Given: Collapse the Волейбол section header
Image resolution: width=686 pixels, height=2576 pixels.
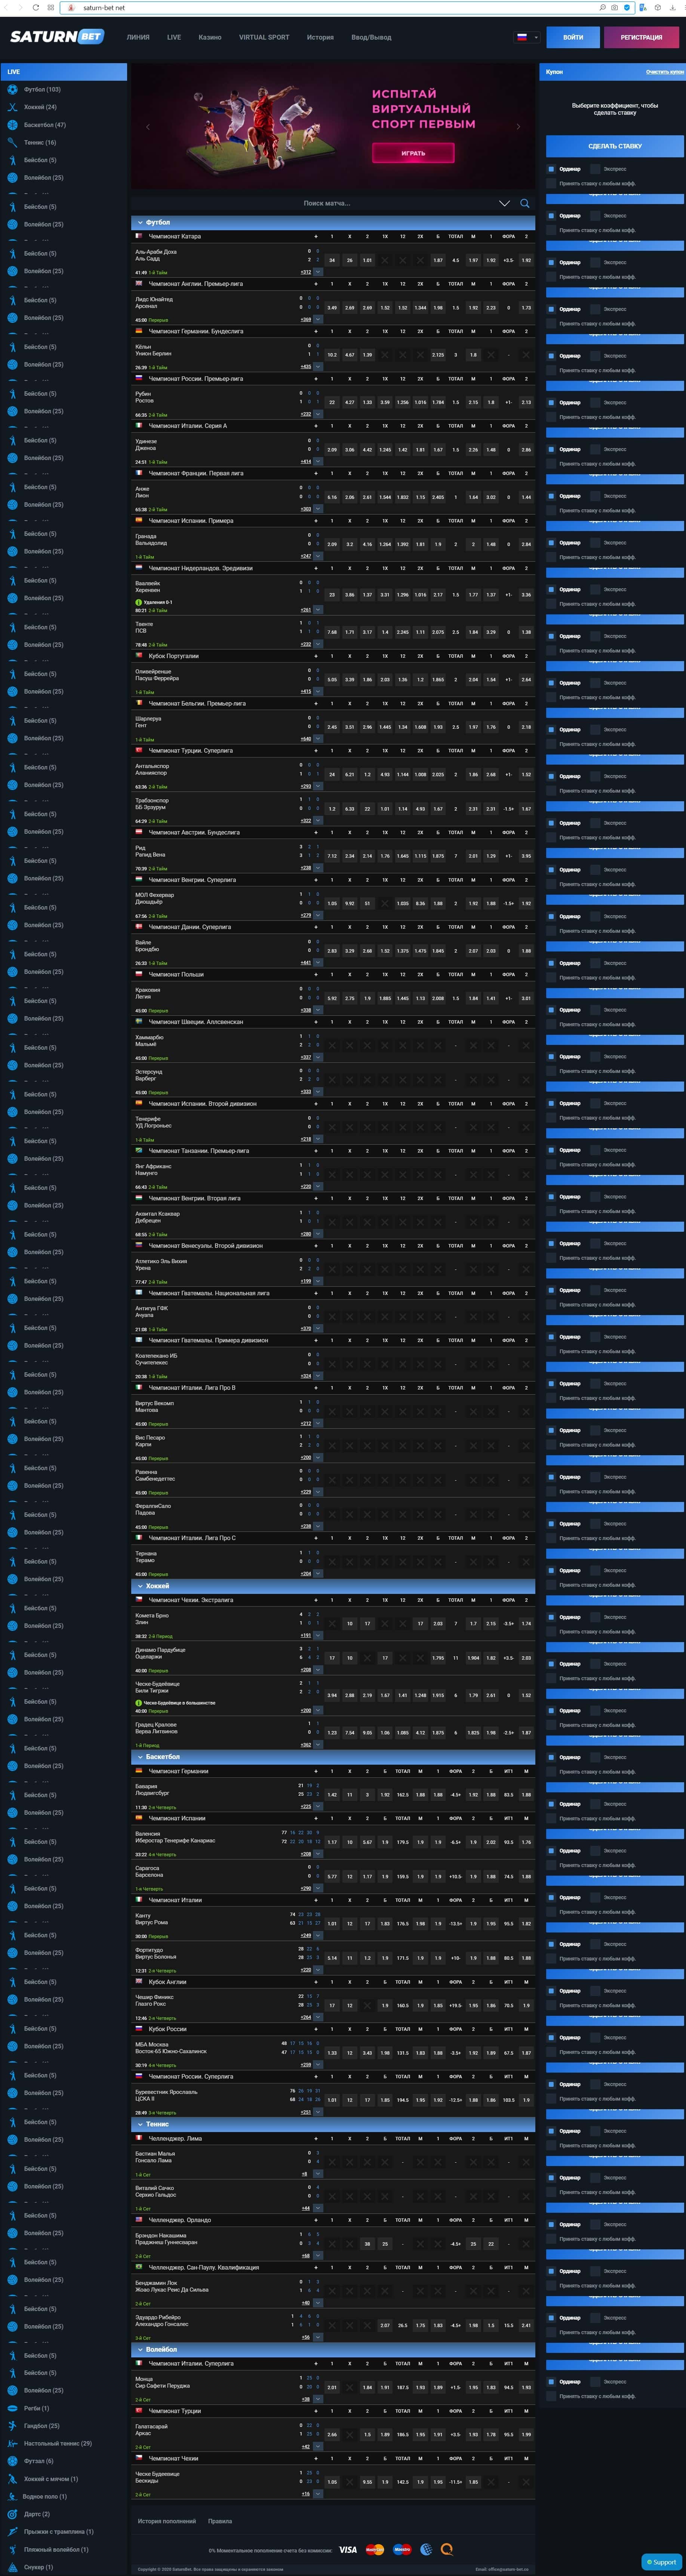Looking at the screenshot, I should (x=333, y=2350).
